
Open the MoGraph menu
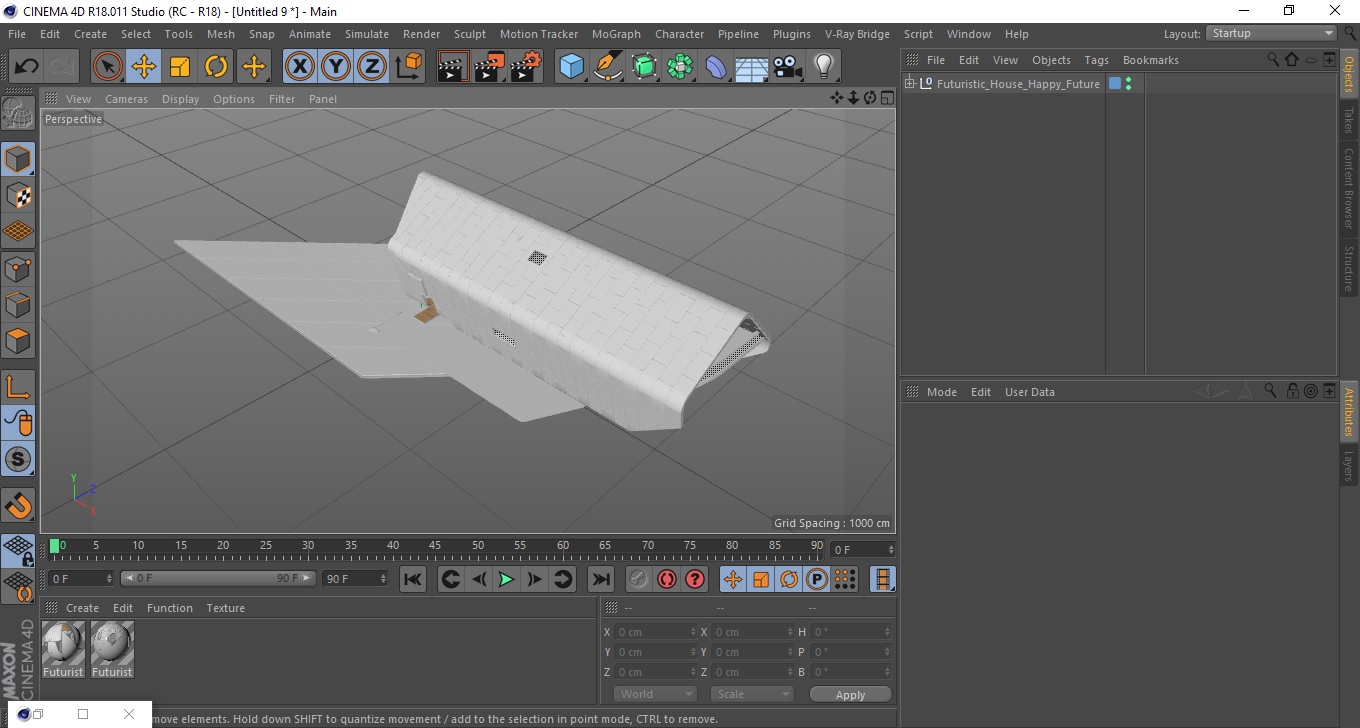[616, 34]
